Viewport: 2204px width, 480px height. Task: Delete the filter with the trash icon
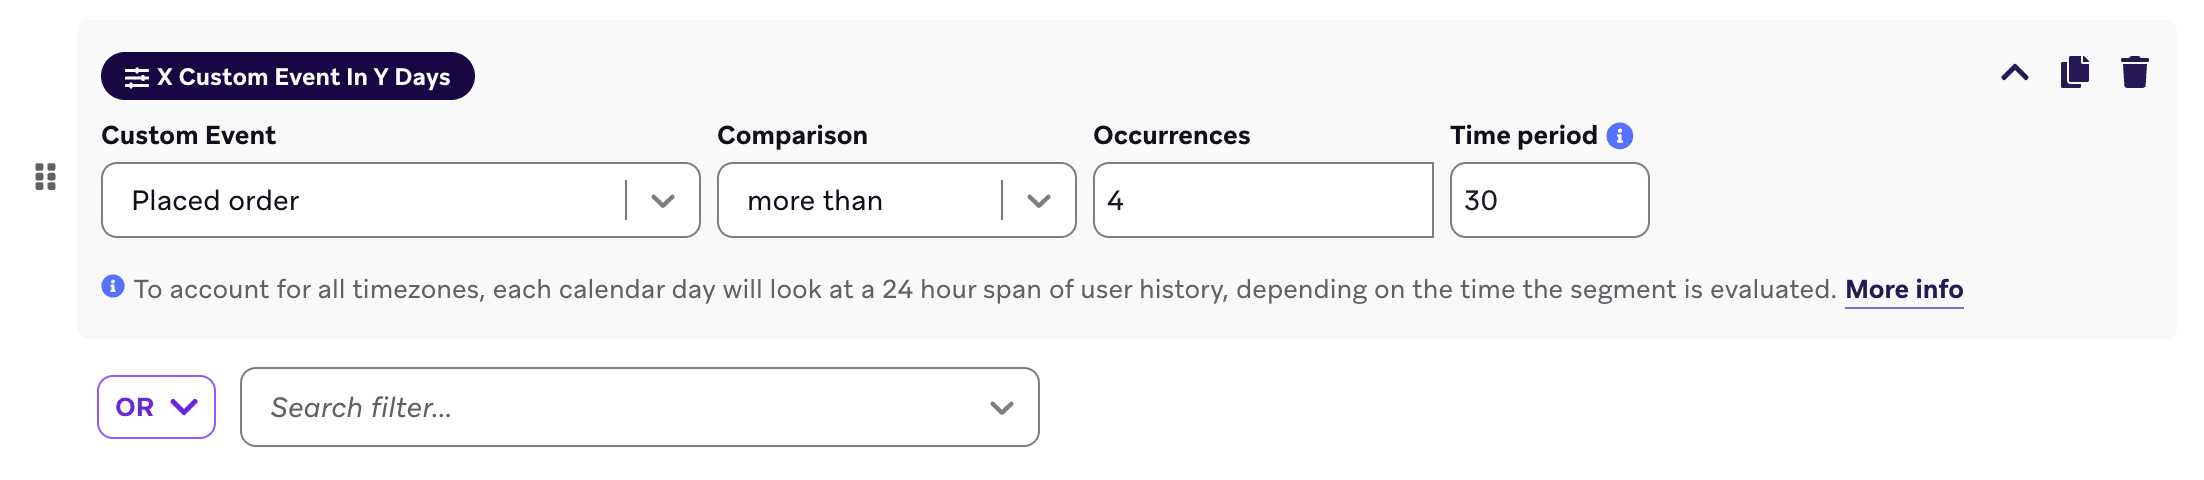2135,72
